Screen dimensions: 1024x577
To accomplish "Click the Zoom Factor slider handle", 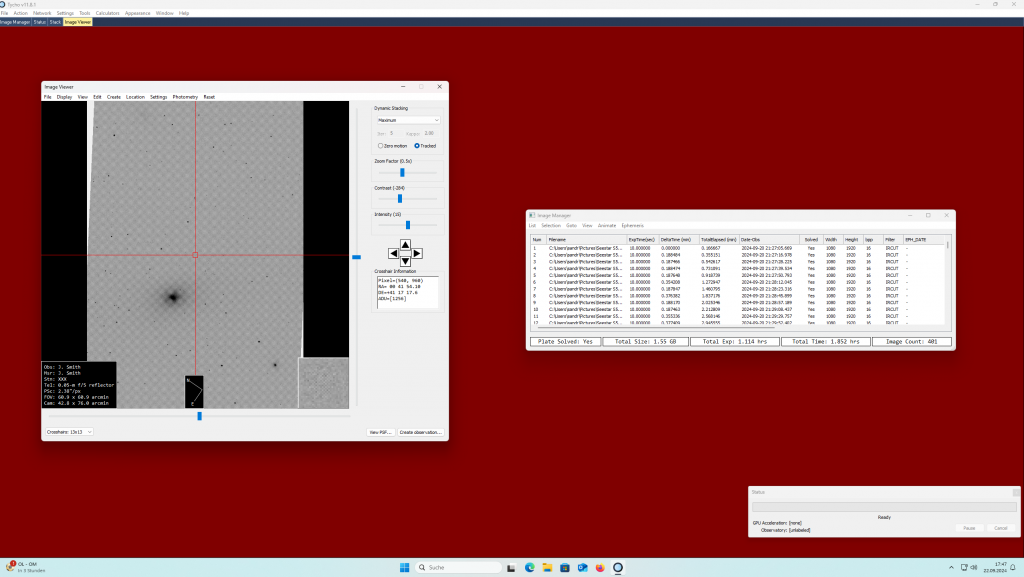I will [x=402, y=172].
